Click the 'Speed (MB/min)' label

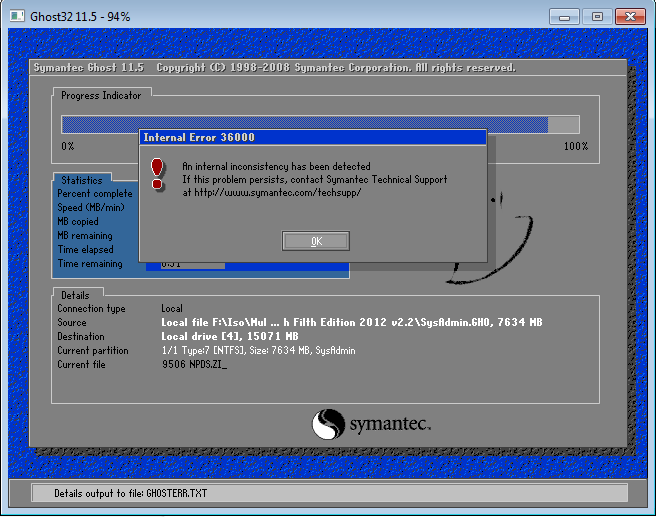[91, 207]
